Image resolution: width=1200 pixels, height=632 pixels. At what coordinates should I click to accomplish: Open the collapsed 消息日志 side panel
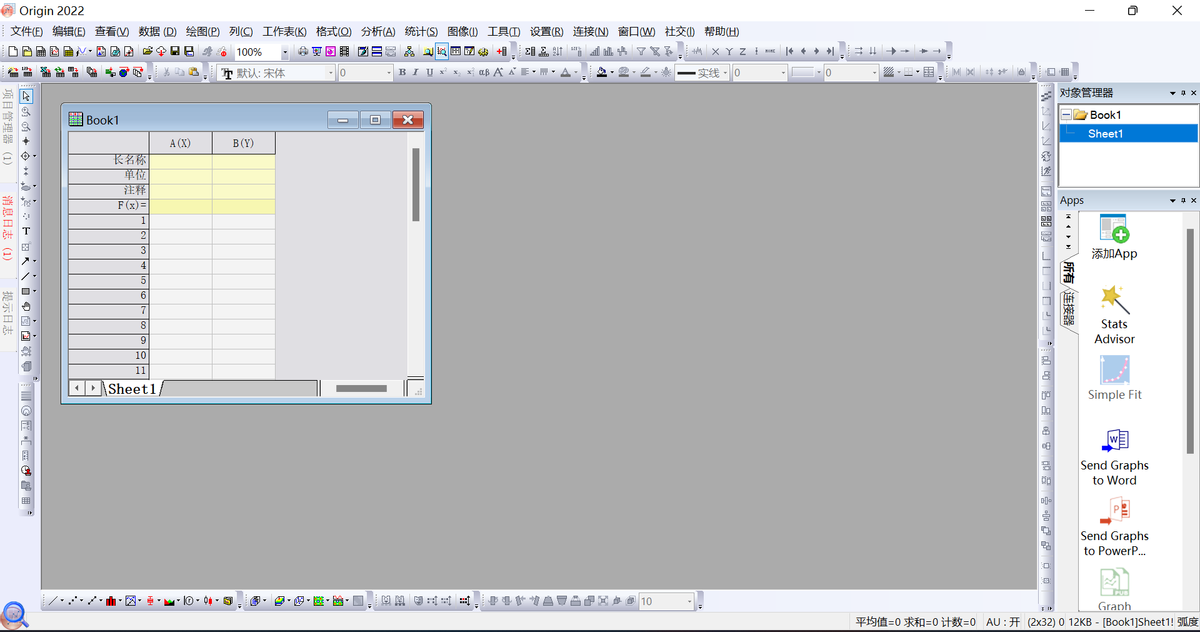(x=8, y=230)
